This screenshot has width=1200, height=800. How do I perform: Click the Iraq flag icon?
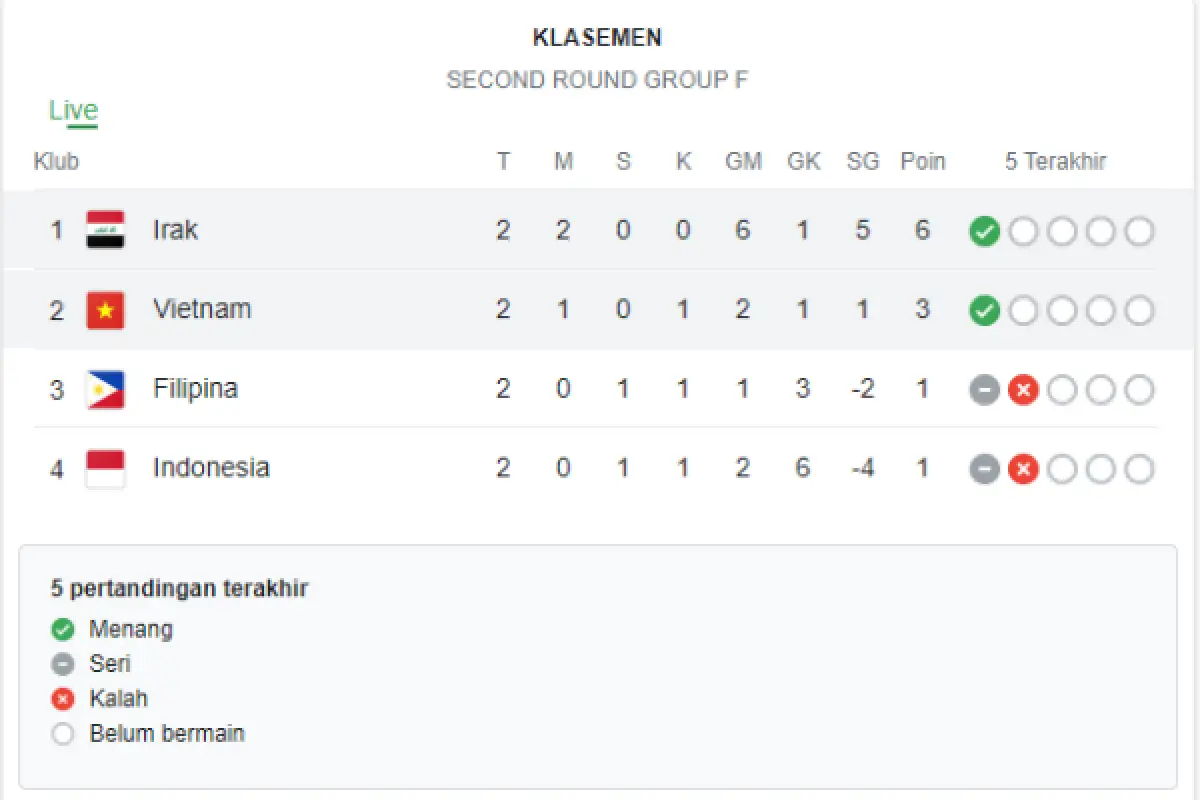click(x=106, y=229)
